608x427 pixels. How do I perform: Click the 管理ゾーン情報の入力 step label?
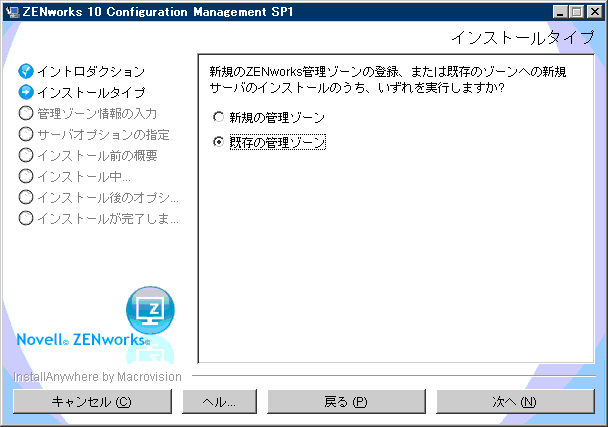pos(97,113)
